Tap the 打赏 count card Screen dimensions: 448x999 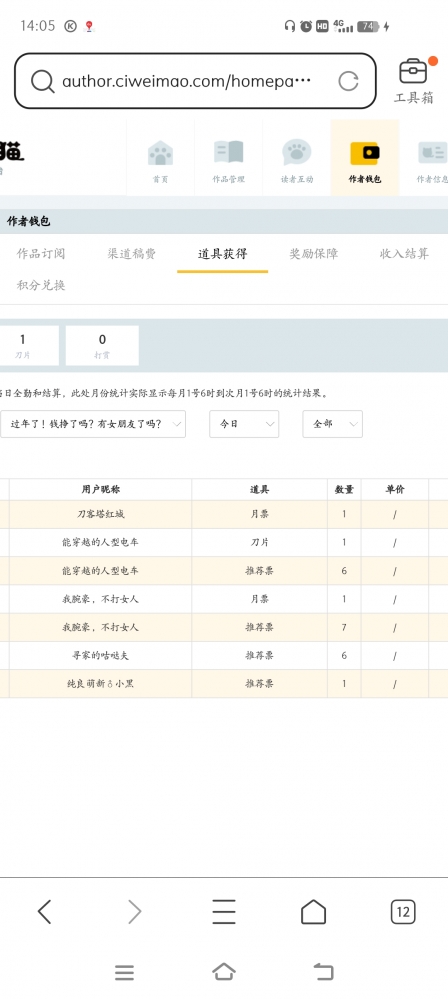coord(102,346)
